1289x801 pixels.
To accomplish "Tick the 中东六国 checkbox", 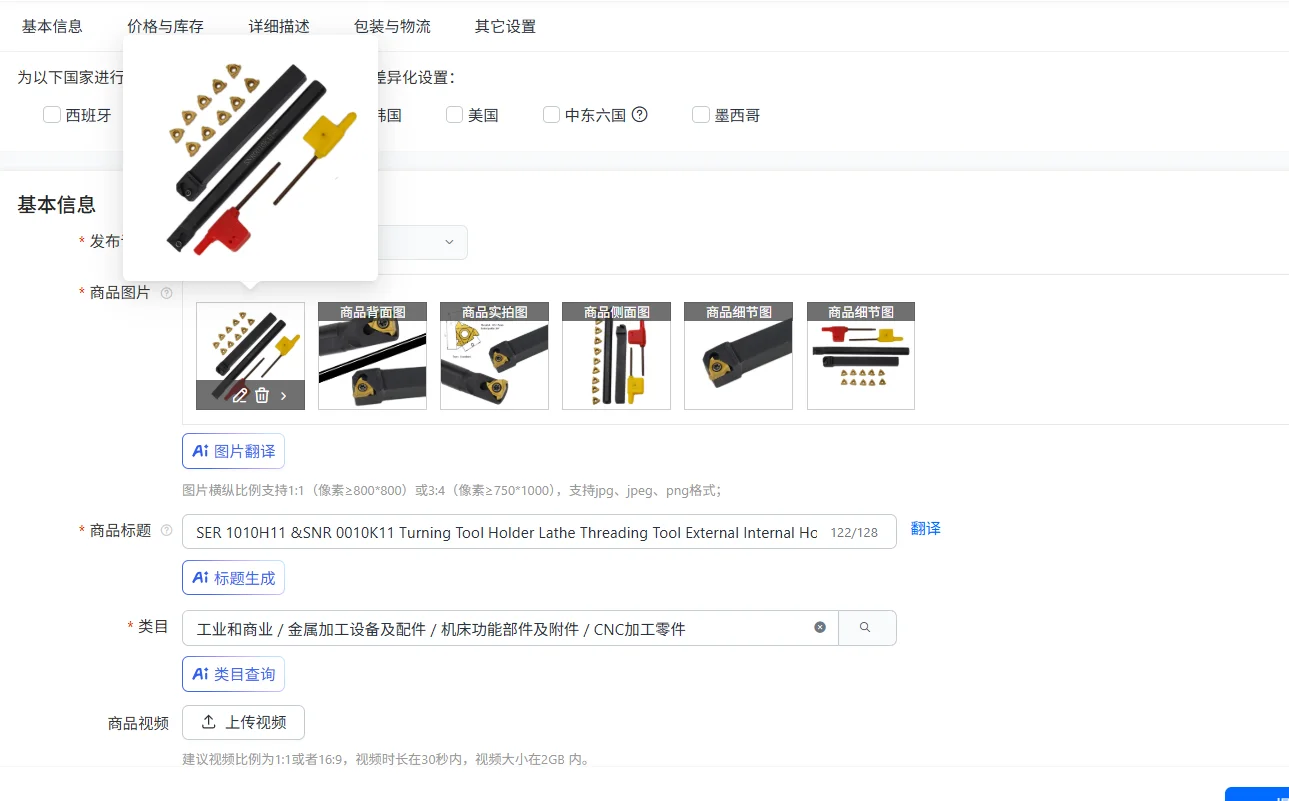I will (x=551, y=115).
